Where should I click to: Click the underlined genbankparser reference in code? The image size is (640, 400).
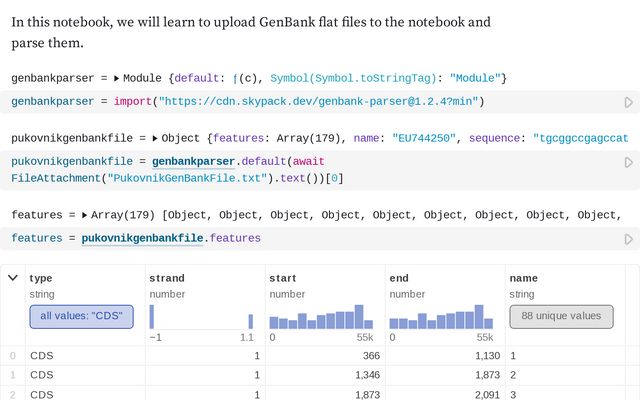[193, 162]
